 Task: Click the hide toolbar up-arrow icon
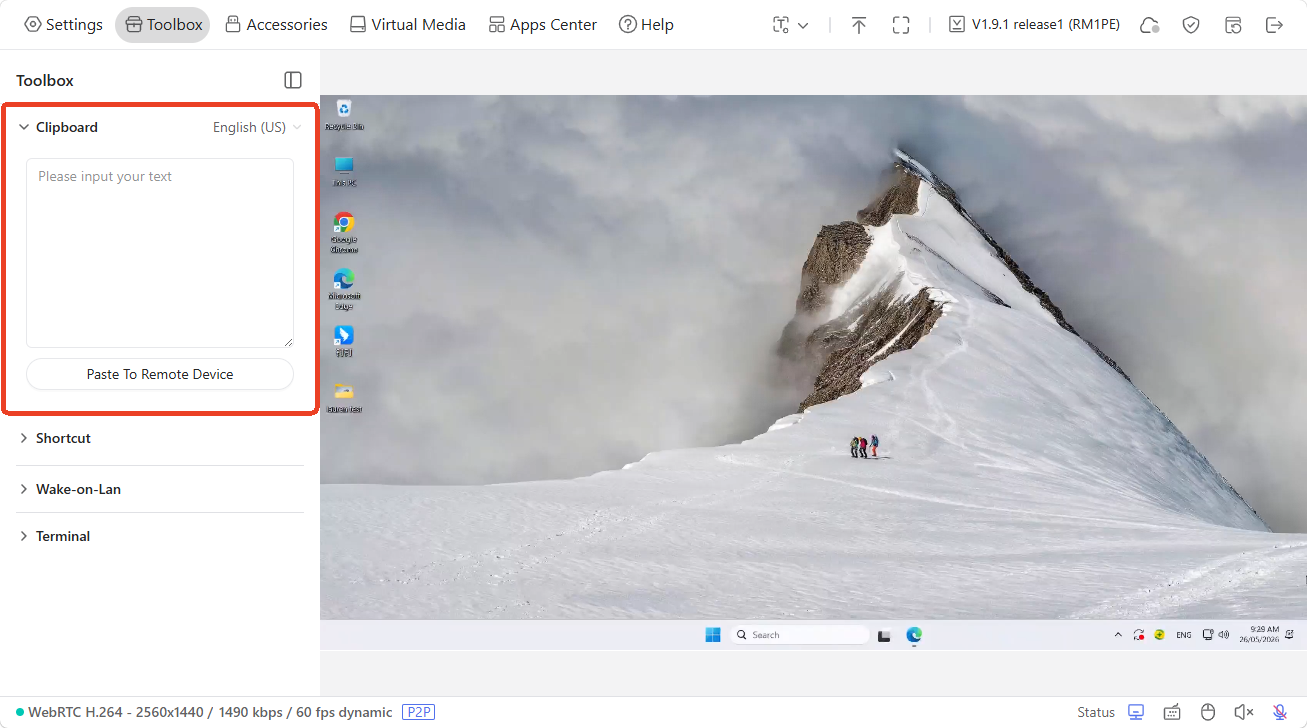859,25
